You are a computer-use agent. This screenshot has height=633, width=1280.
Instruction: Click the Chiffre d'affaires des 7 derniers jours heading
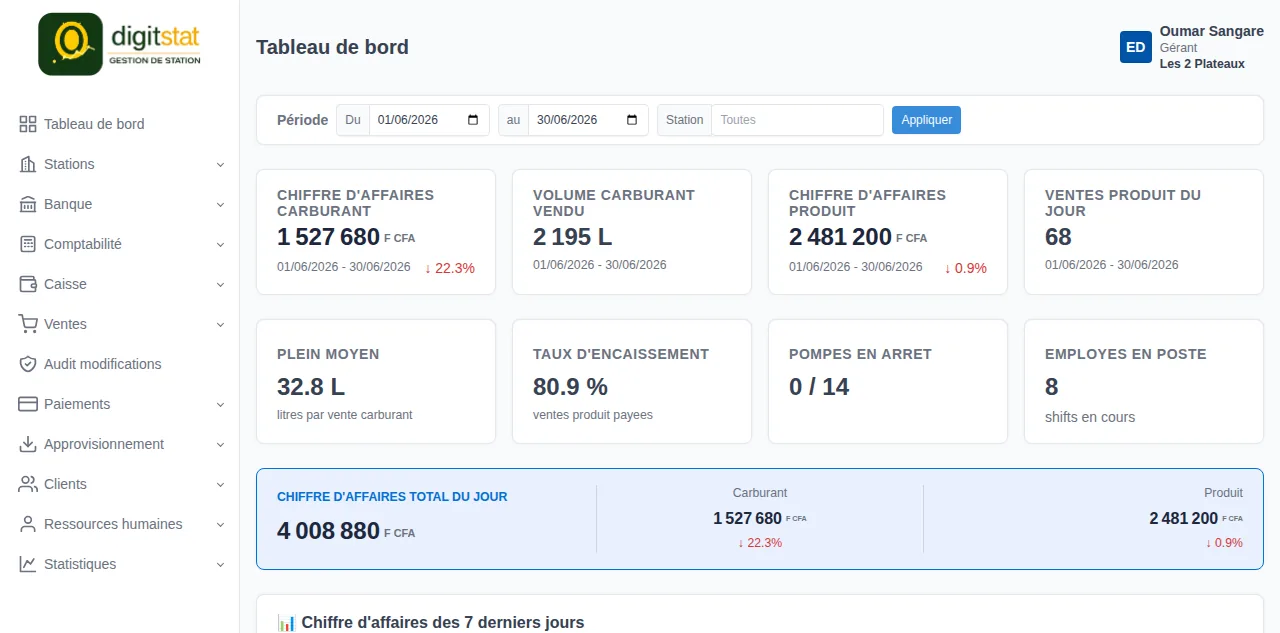(x=443, y=623)
